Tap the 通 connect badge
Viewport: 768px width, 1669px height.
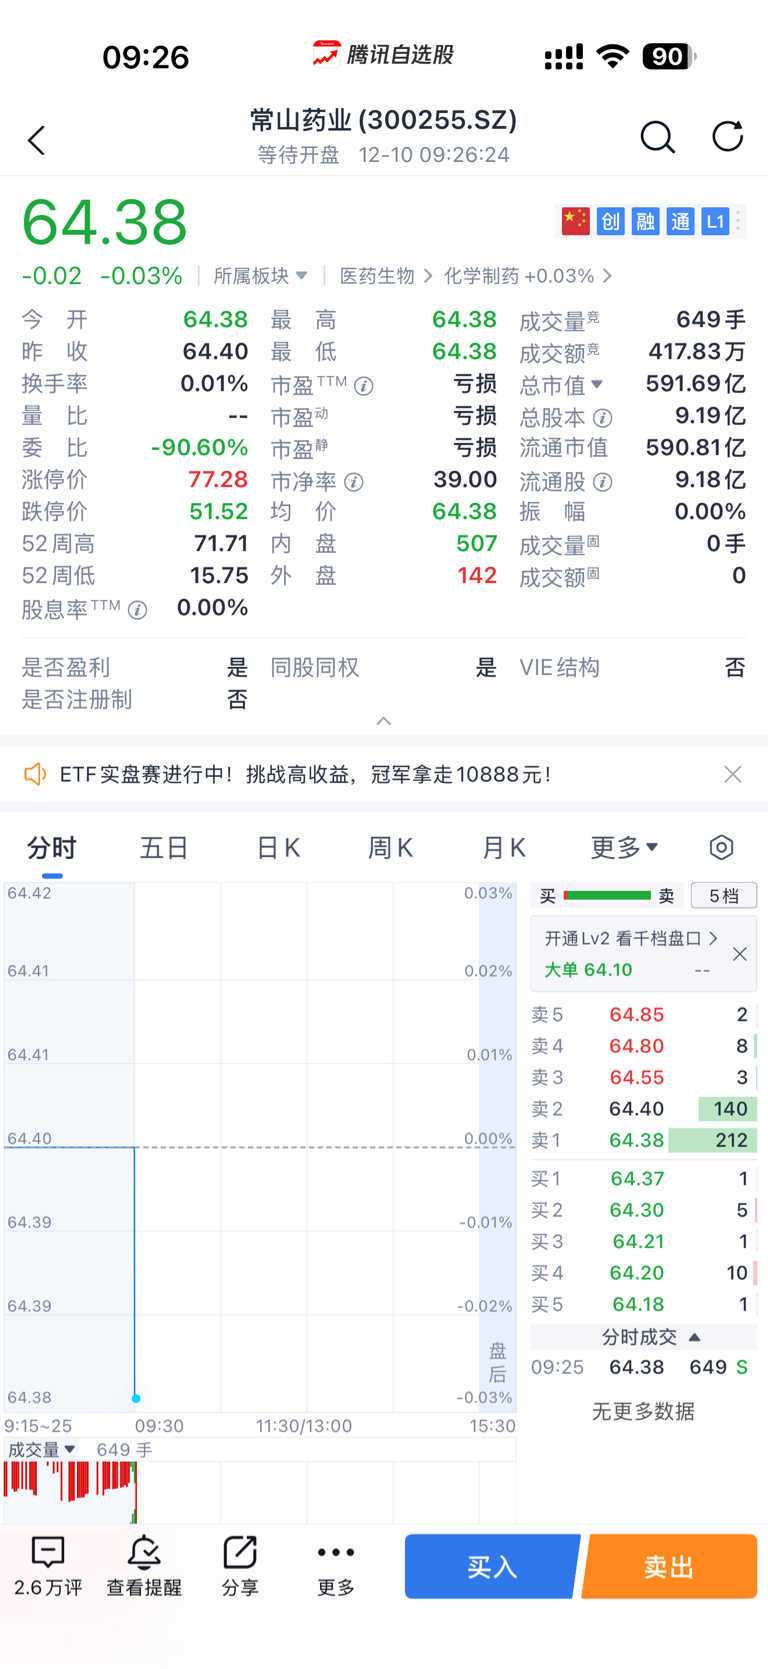(x=680, y=221)
